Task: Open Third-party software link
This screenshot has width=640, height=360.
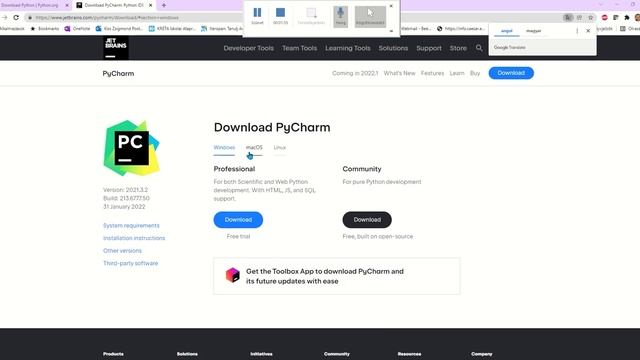Action: pos(130,263)
